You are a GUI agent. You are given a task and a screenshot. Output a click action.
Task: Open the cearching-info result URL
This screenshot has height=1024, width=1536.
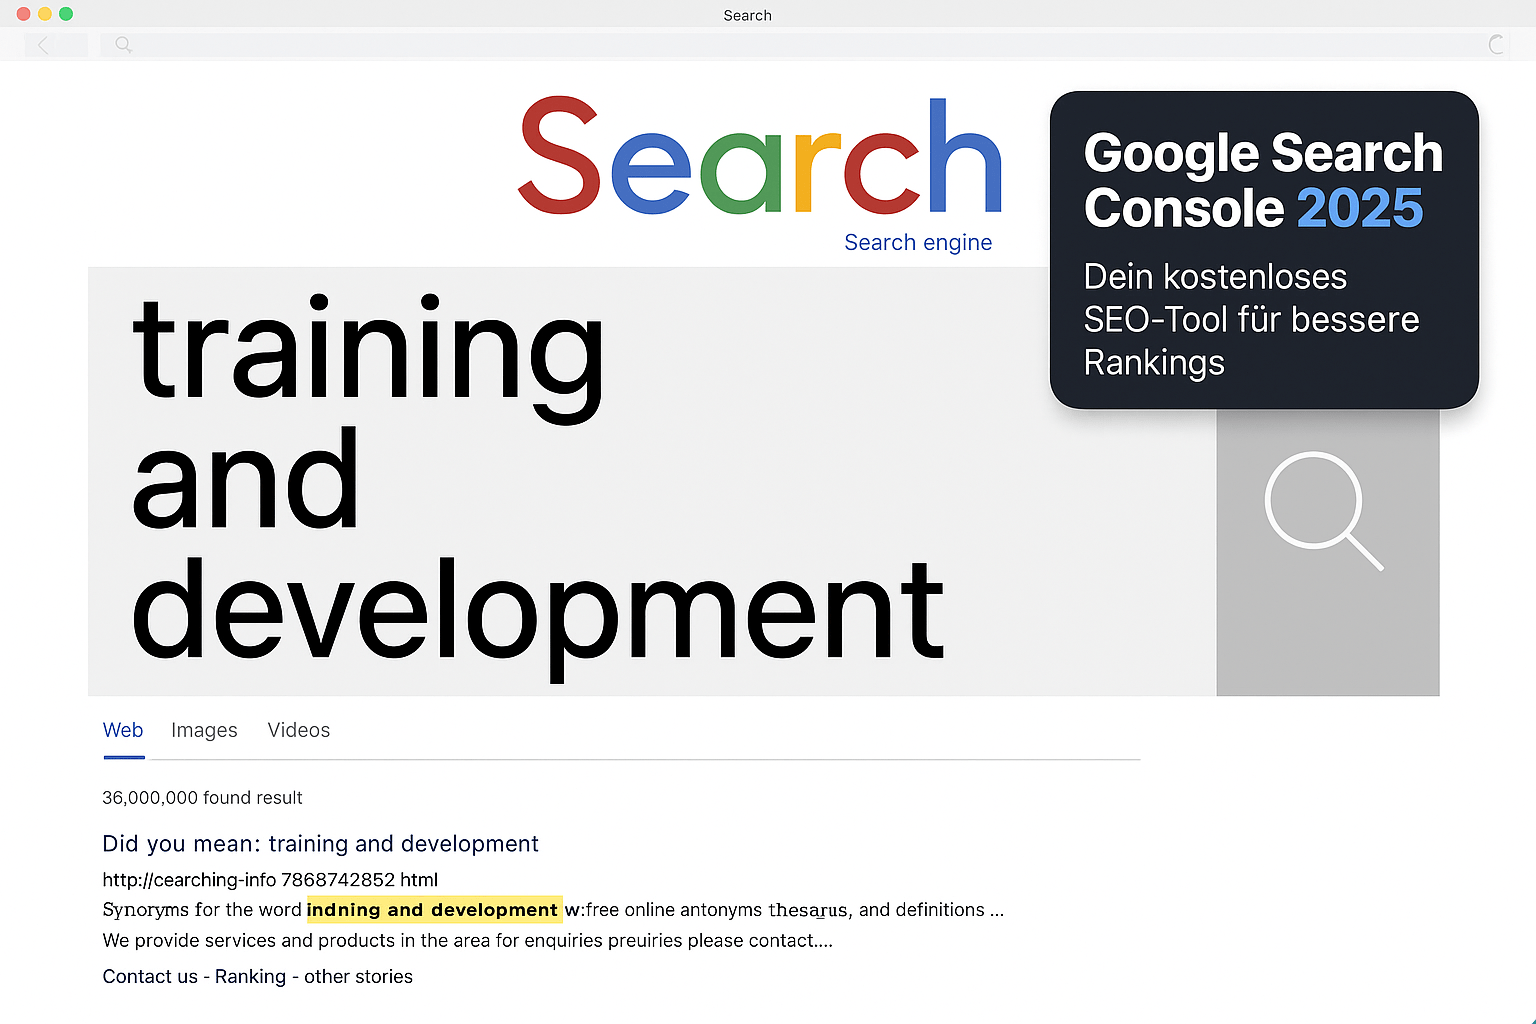pyautogui.click(x=269, y=880)
